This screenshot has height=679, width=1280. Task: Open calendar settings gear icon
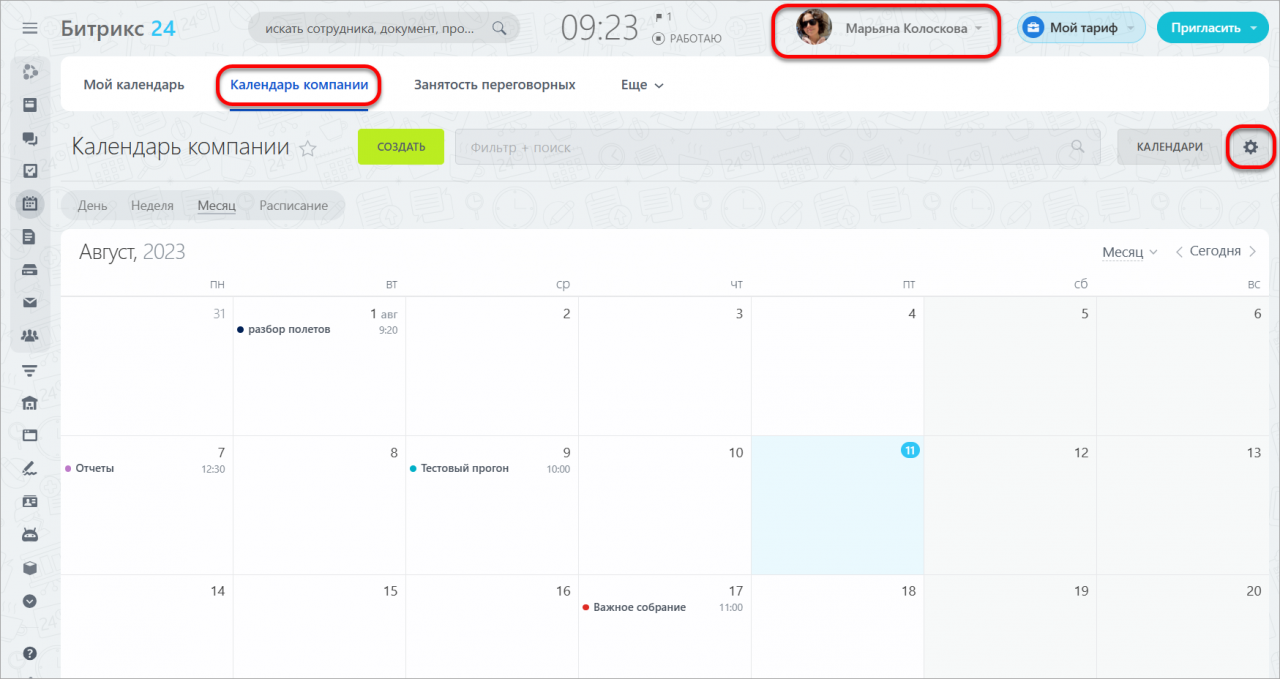[1250, 147]
